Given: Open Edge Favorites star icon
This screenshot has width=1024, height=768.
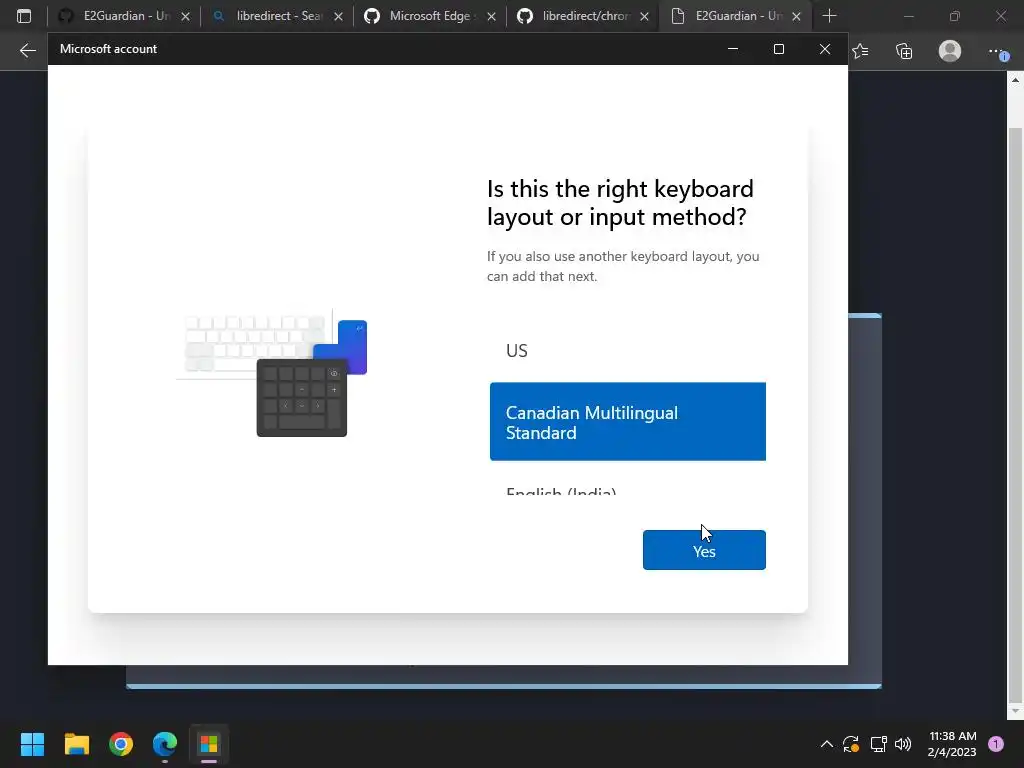Looking at the screenshot, I should point(860,51).
